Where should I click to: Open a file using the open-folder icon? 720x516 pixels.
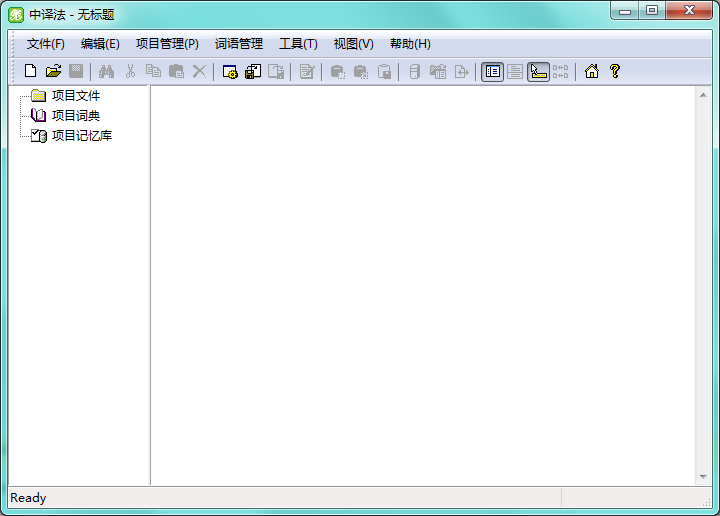53,71
